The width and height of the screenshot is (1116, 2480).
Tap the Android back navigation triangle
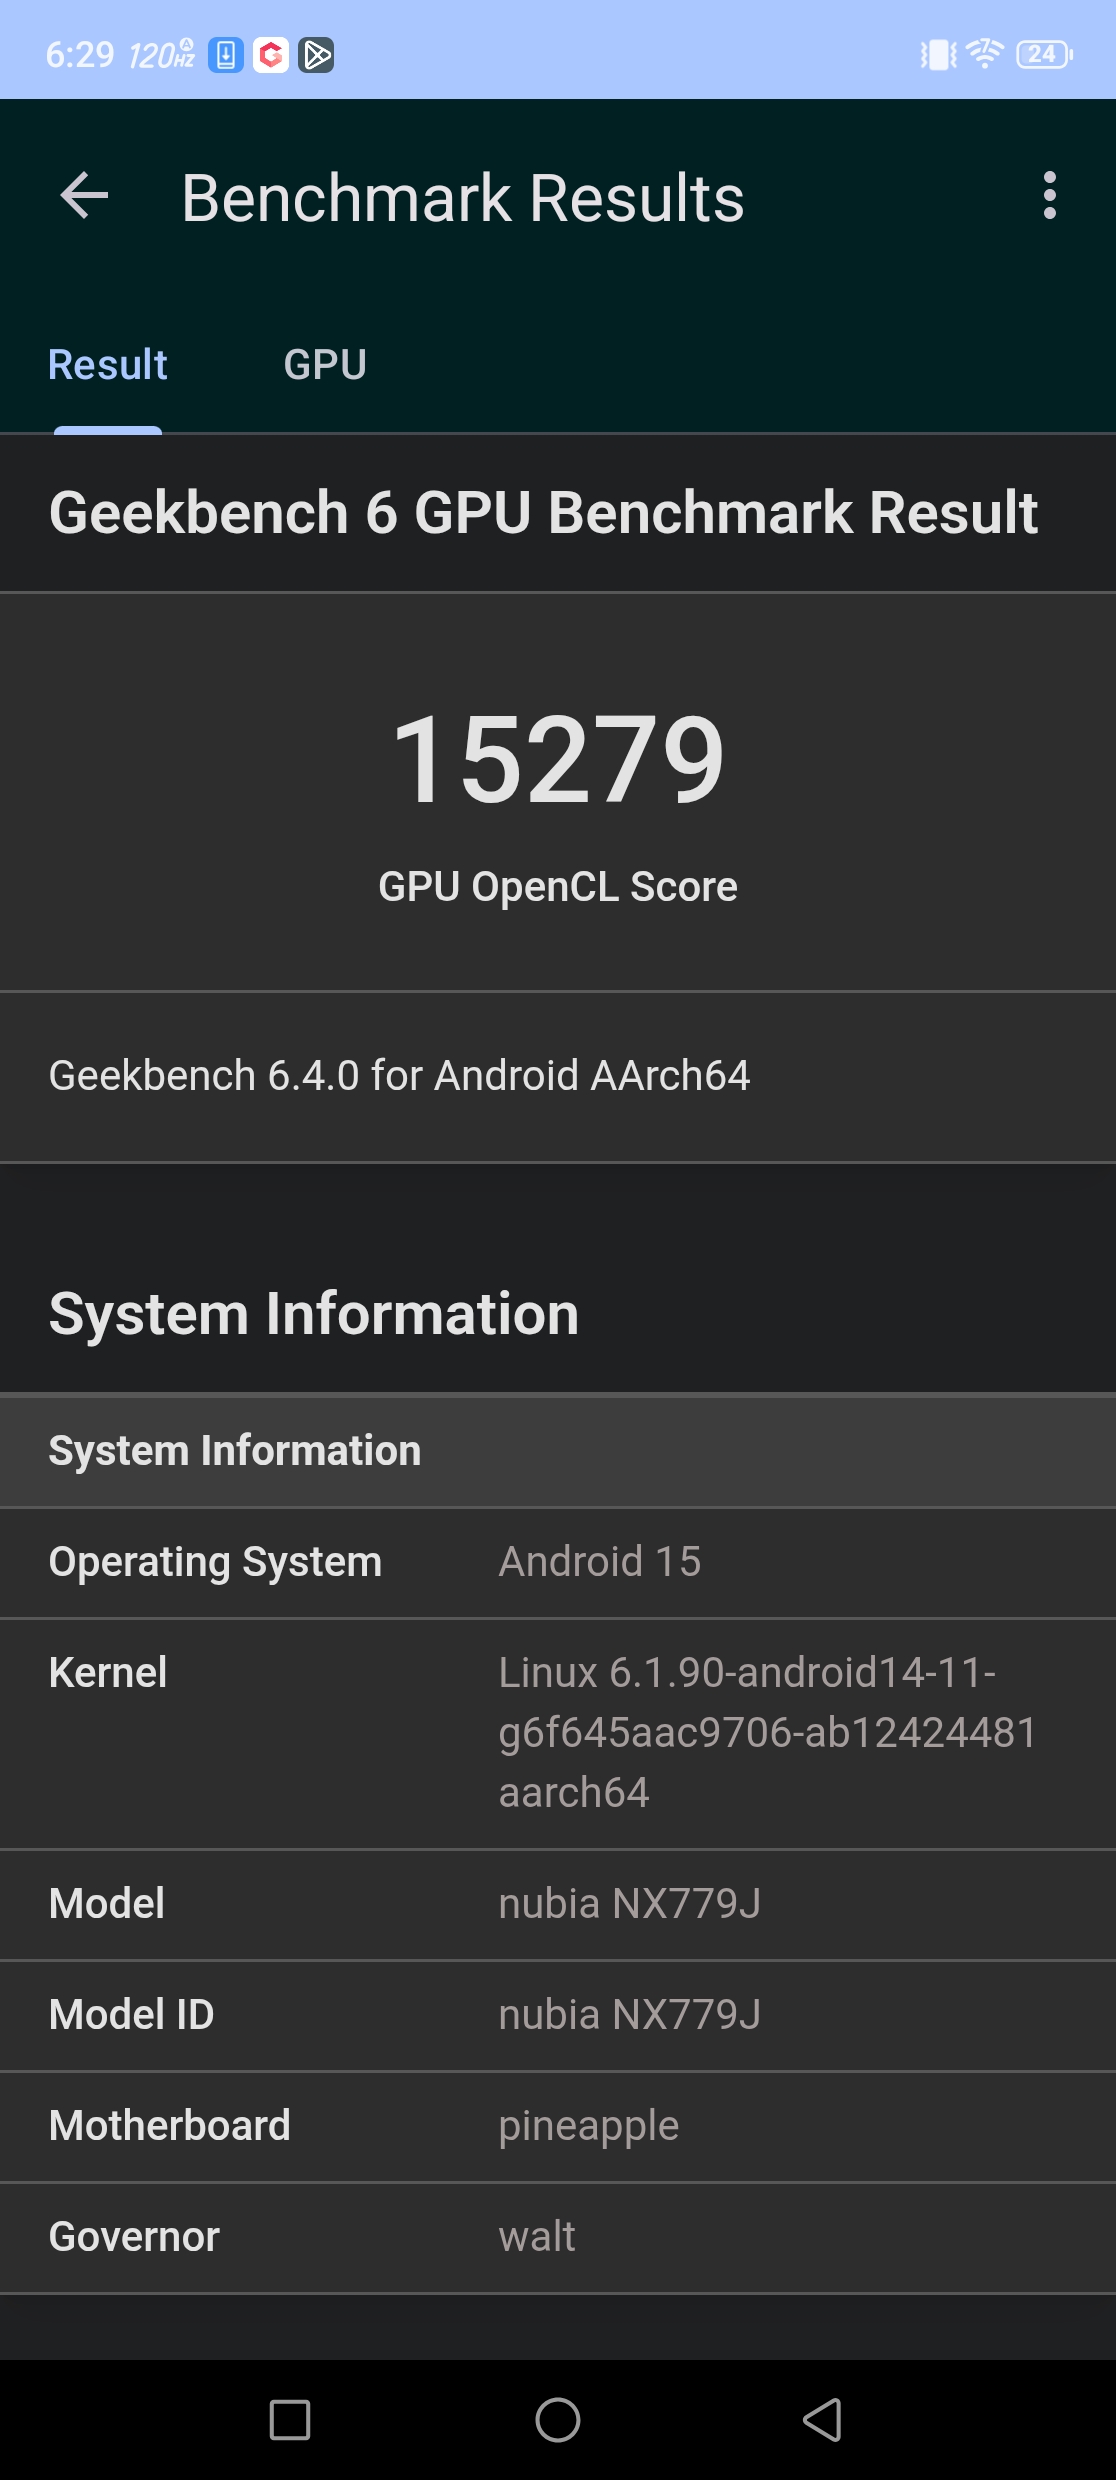tap(823, 2420)
